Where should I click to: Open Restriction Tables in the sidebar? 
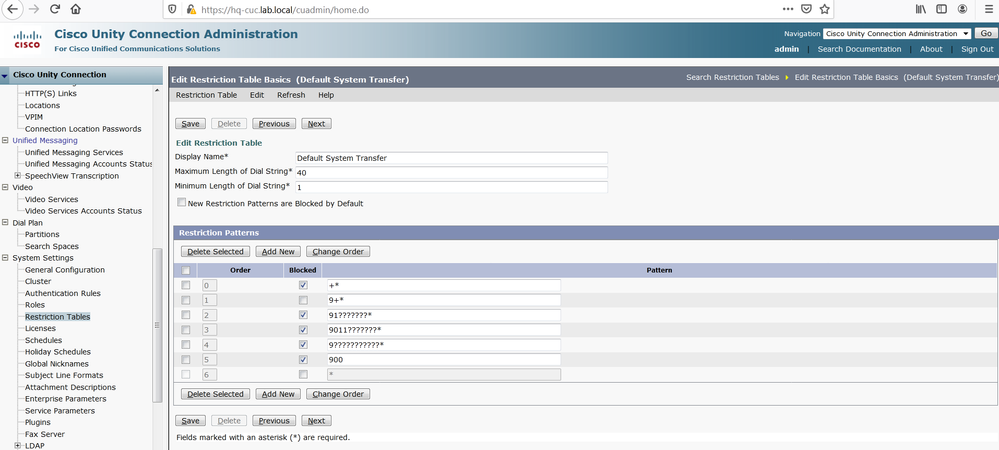click(x=57, y=317)
